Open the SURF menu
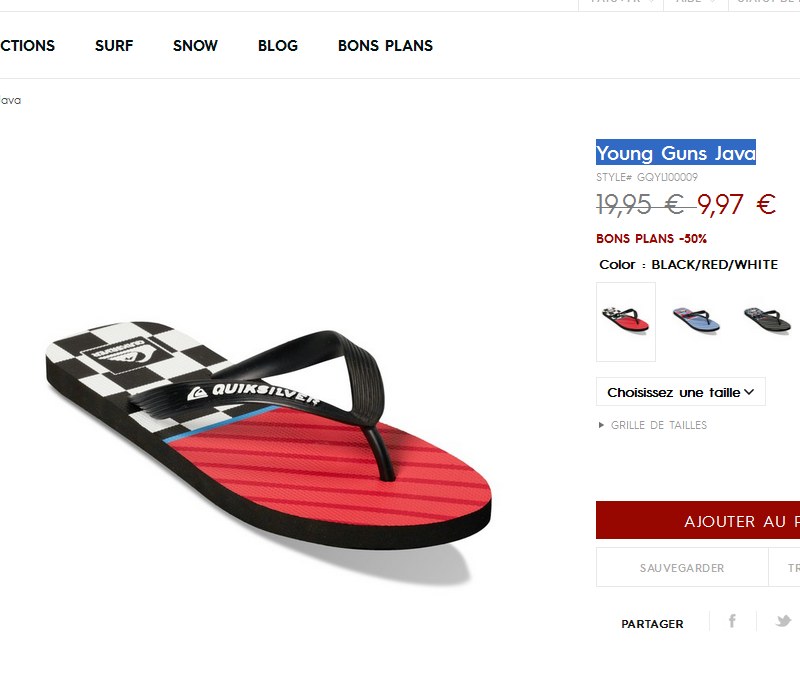Viewport: 800px width, 690px height. tap(114, 46)
